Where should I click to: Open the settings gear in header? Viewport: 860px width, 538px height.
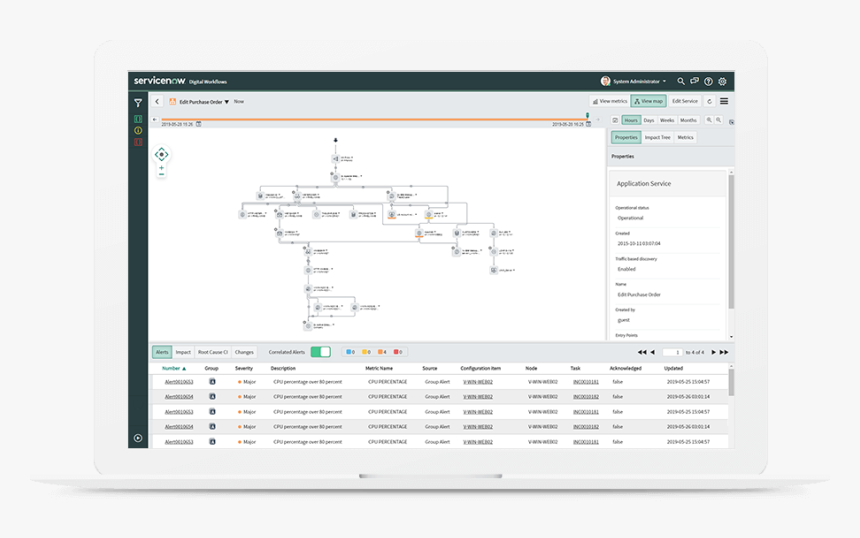point(722,81)
